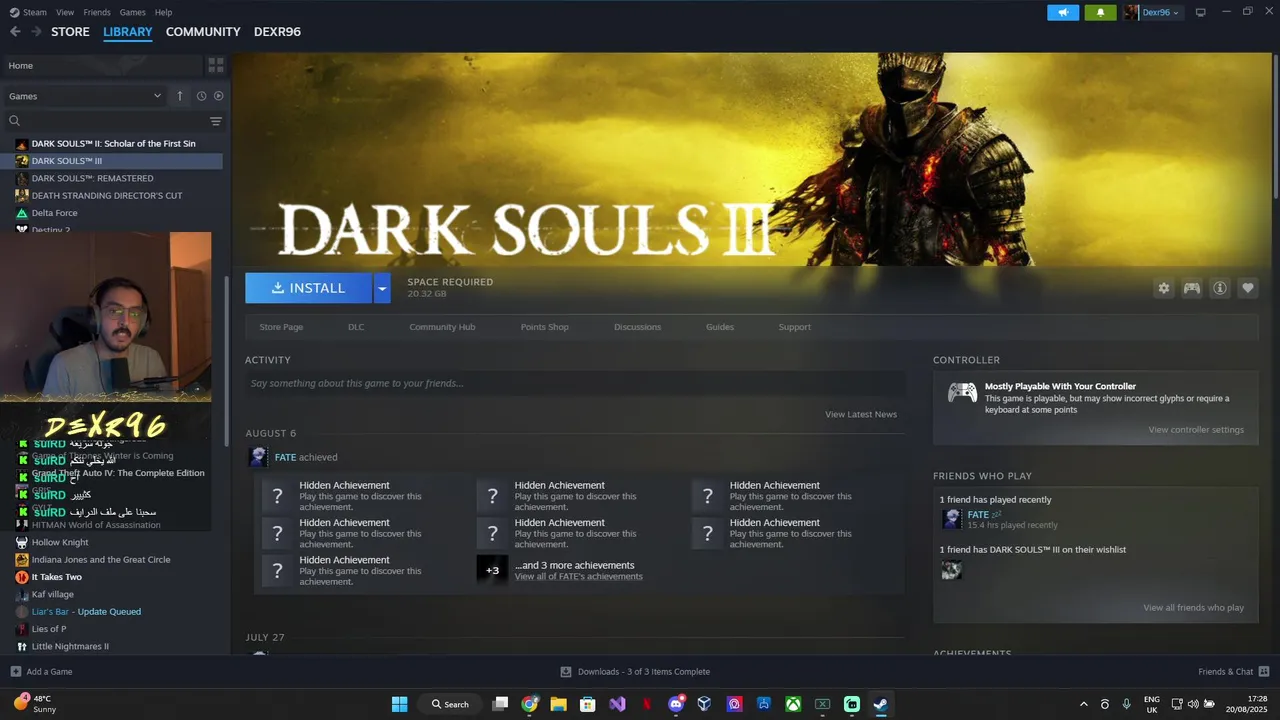The width and height of the screenshot is (1280, 720).
Task: Click the blue INSTALL button
Action: (309, 288)
